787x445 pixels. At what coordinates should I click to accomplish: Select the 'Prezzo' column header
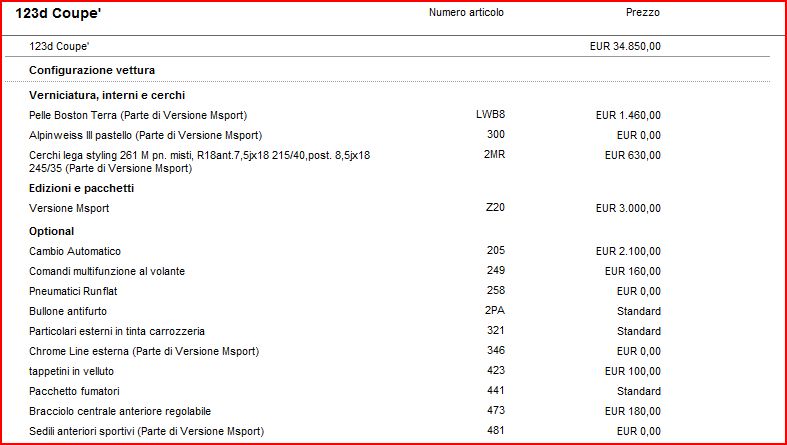(642, 13)
